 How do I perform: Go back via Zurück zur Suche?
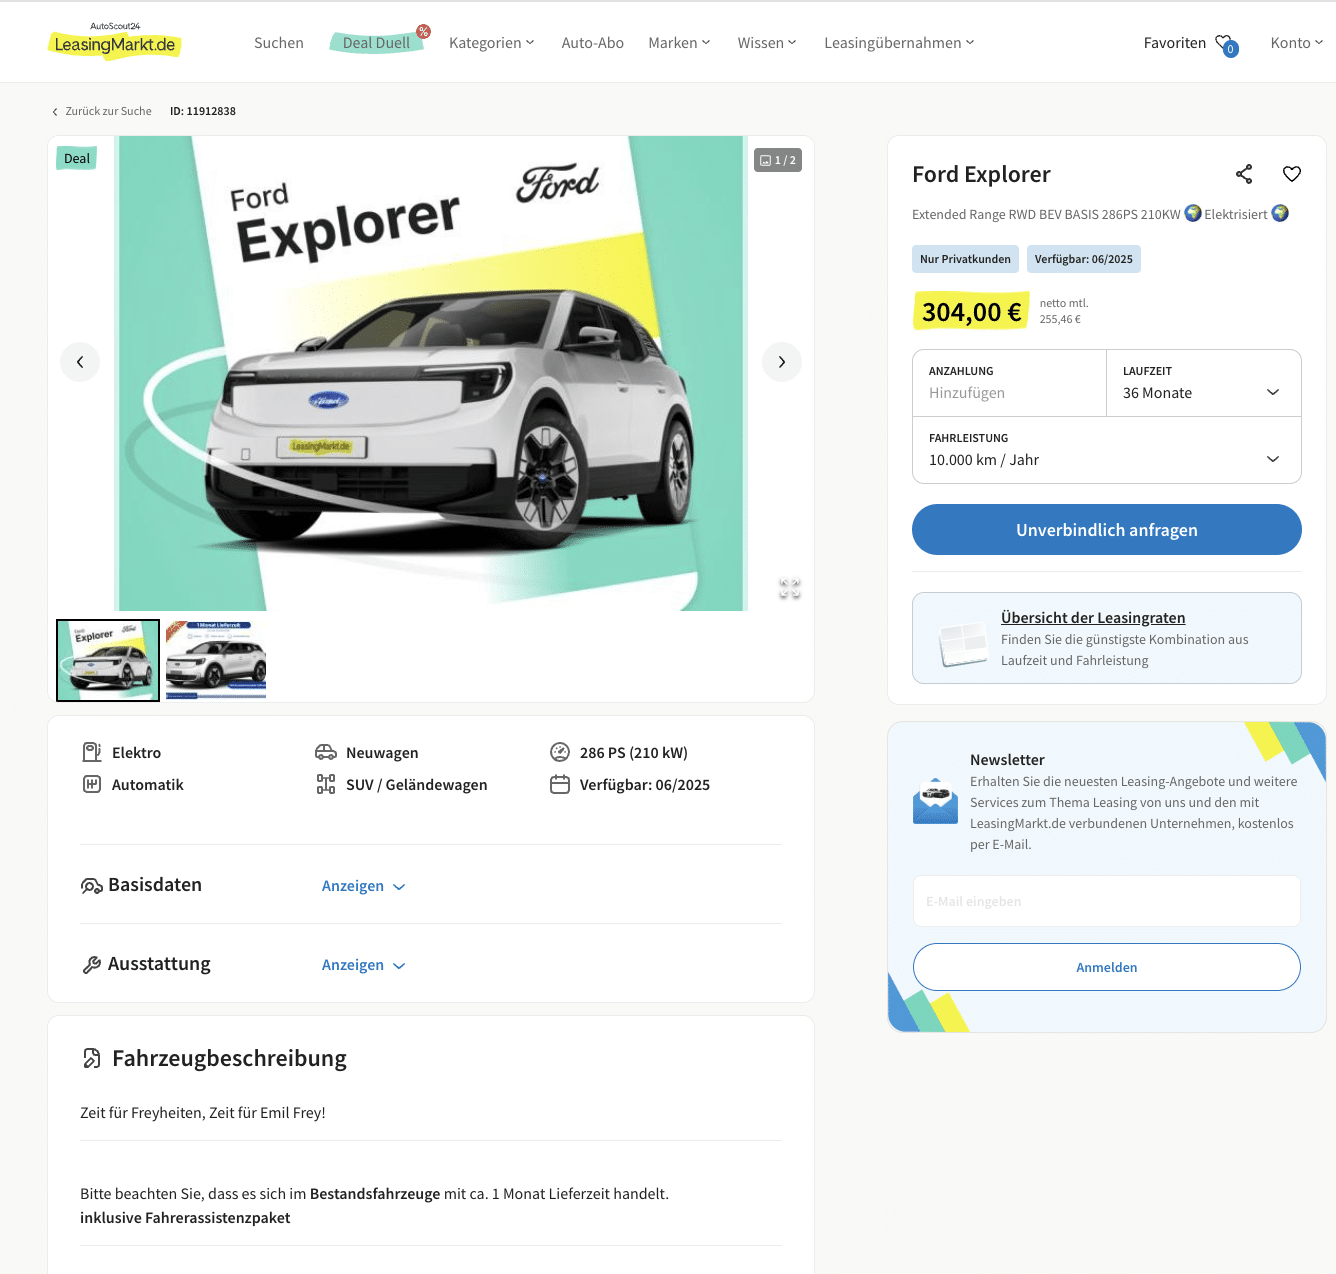click(101, 111)
